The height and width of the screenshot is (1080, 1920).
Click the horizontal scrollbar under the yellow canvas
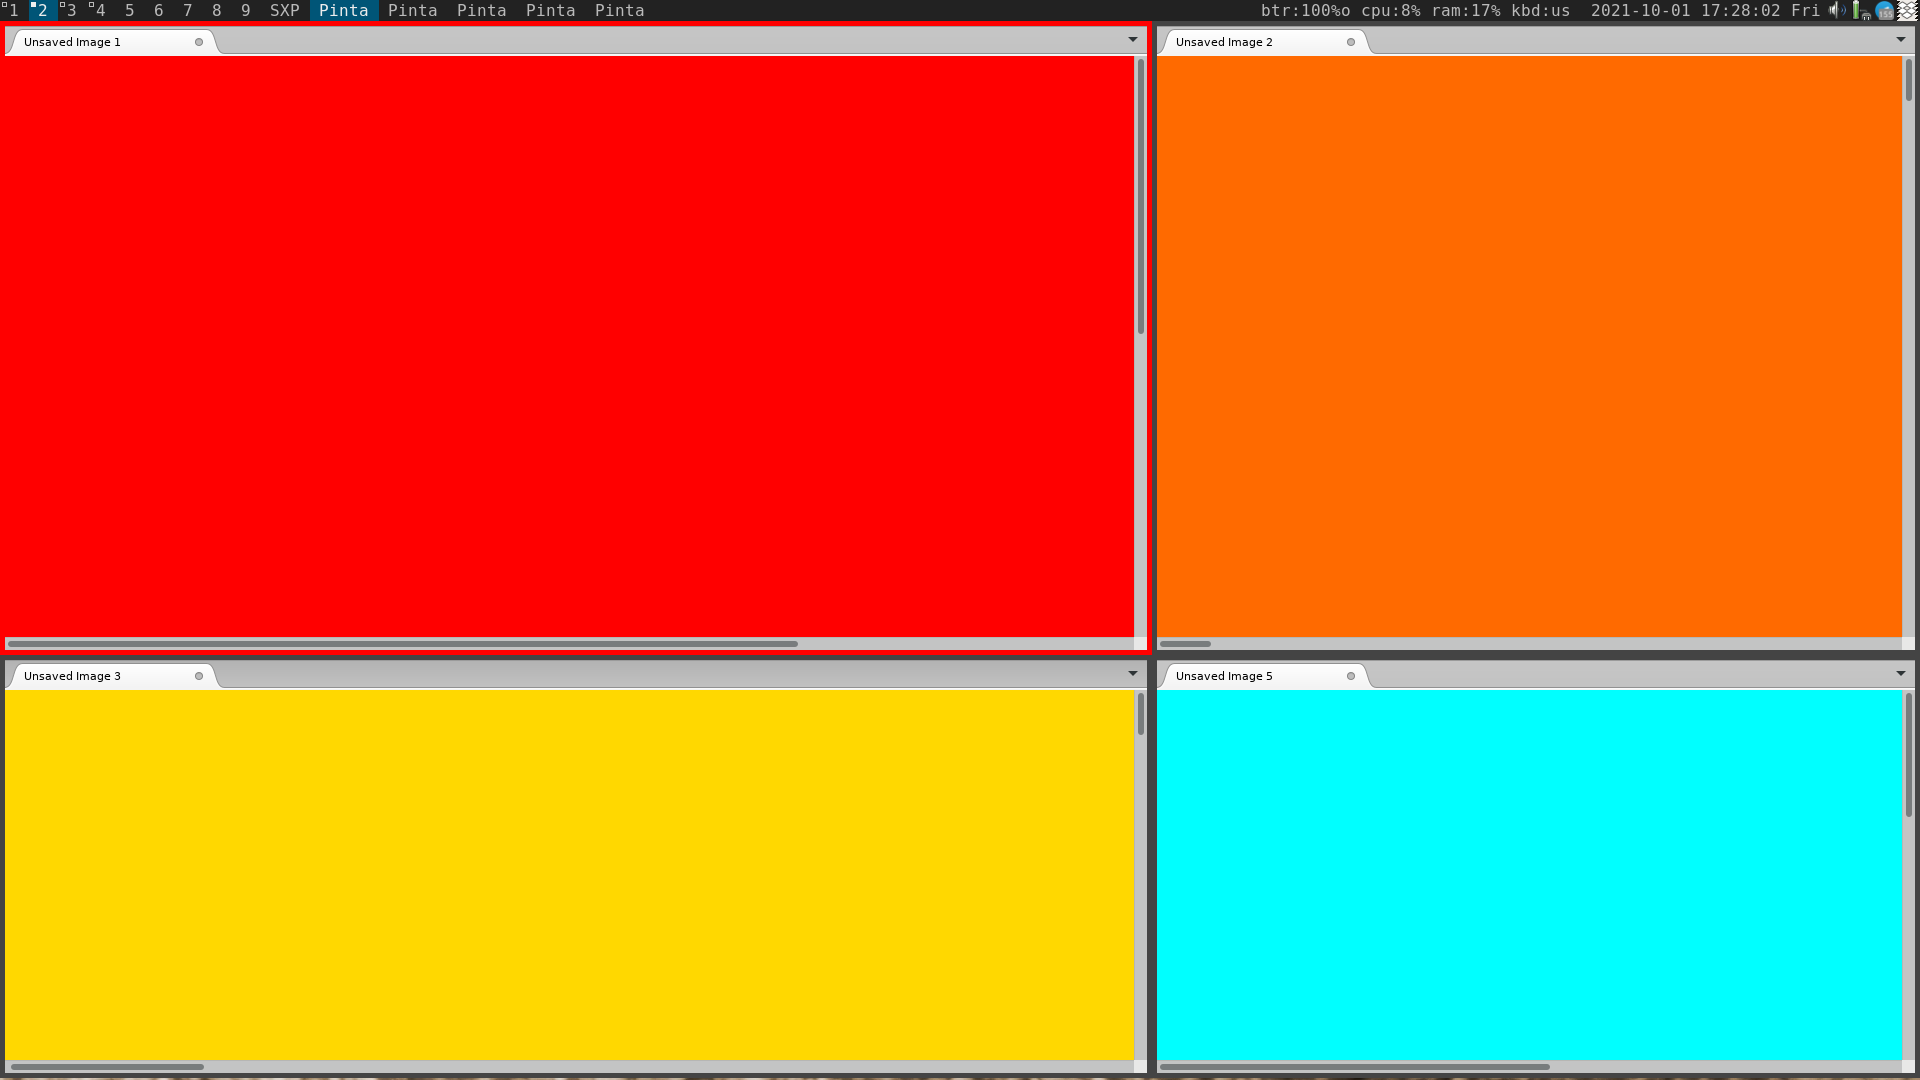pyautogui.click(x=107, y=1067)
